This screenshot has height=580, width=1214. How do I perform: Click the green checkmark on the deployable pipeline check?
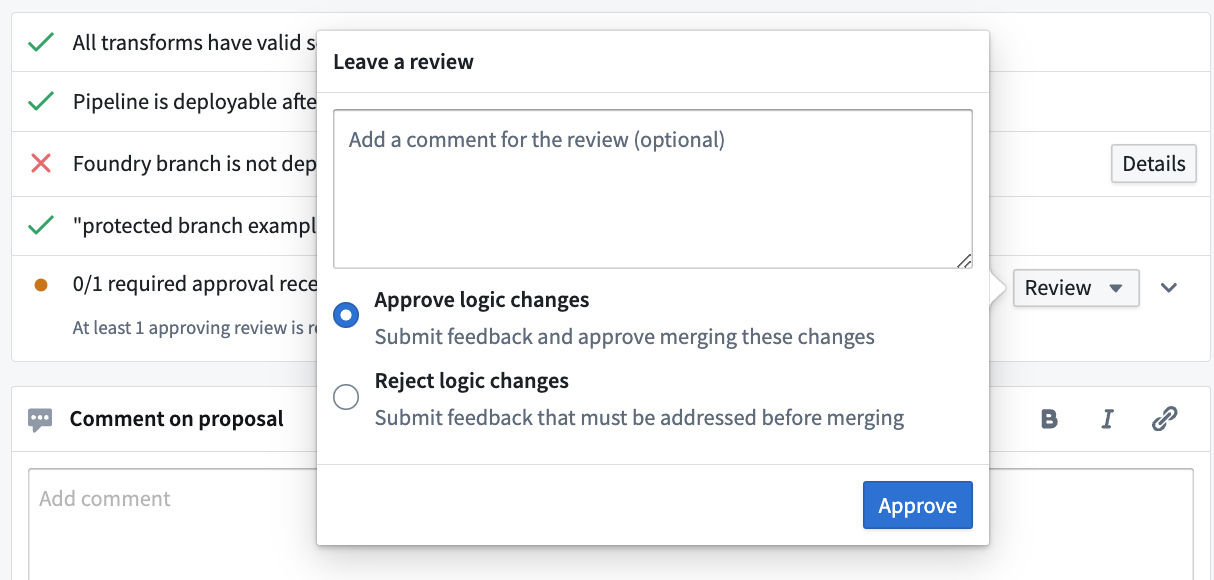(x=43, y=102)
